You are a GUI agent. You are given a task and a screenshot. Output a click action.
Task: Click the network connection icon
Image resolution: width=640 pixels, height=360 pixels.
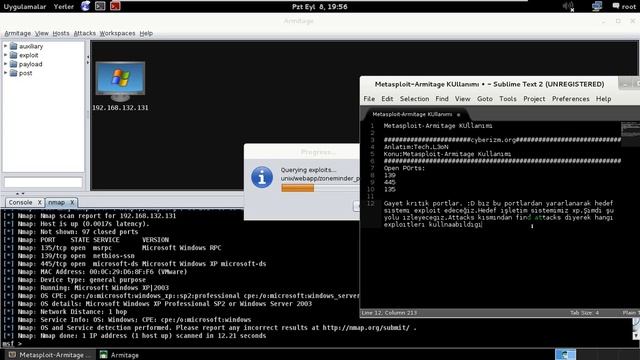tap(597, 6)
